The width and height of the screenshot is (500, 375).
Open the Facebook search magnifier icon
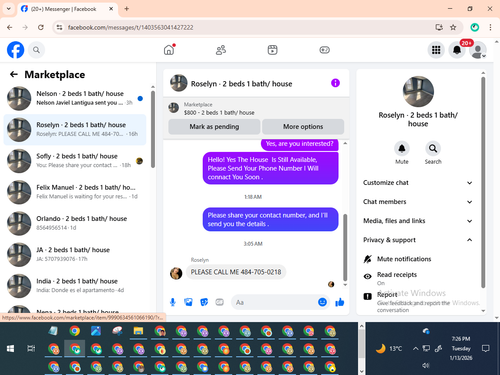[x=36, y=50]
